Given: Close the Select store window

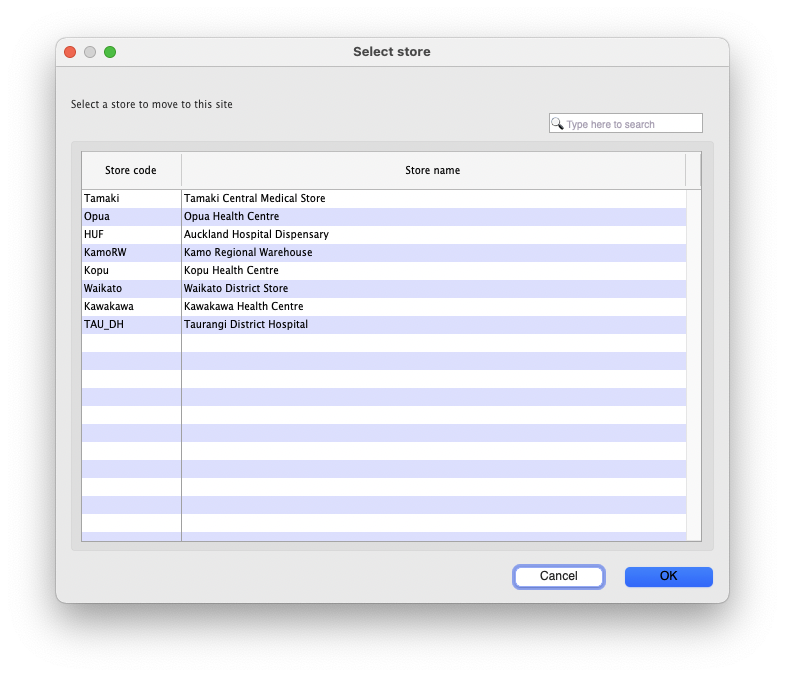Looking at the screenshot, I should 70,52.
